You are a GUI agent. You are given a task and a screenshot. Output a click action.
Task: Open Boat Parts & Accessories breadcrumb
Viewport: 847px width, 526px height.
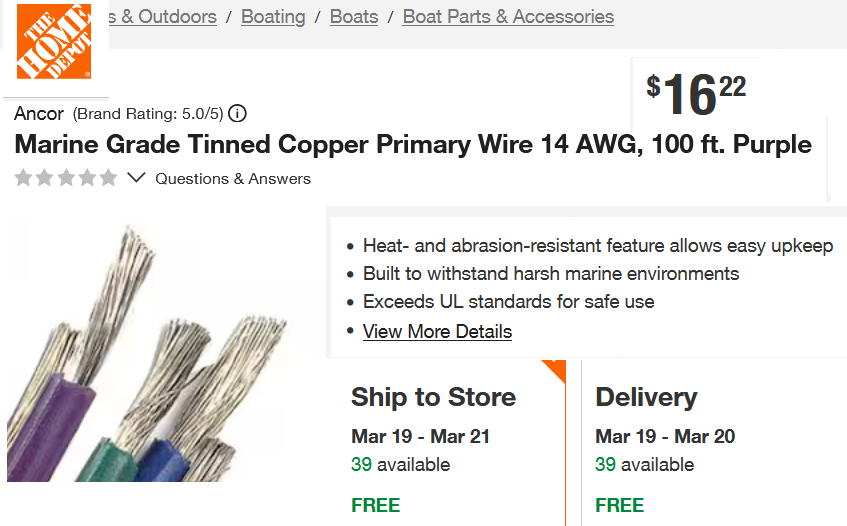click(508, 17)
